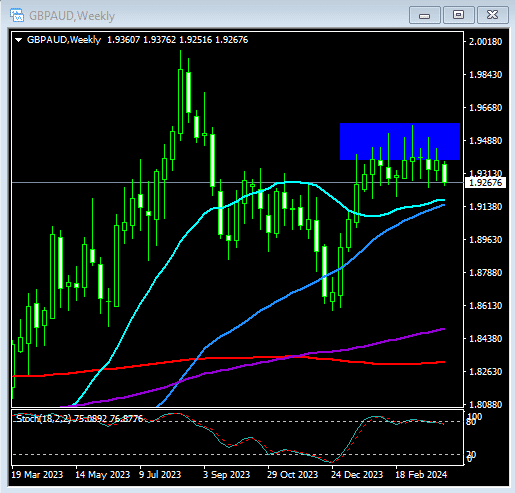Click the GBPAUD chart window icon
The image size is (515, 493).
[x=17, y=15]
